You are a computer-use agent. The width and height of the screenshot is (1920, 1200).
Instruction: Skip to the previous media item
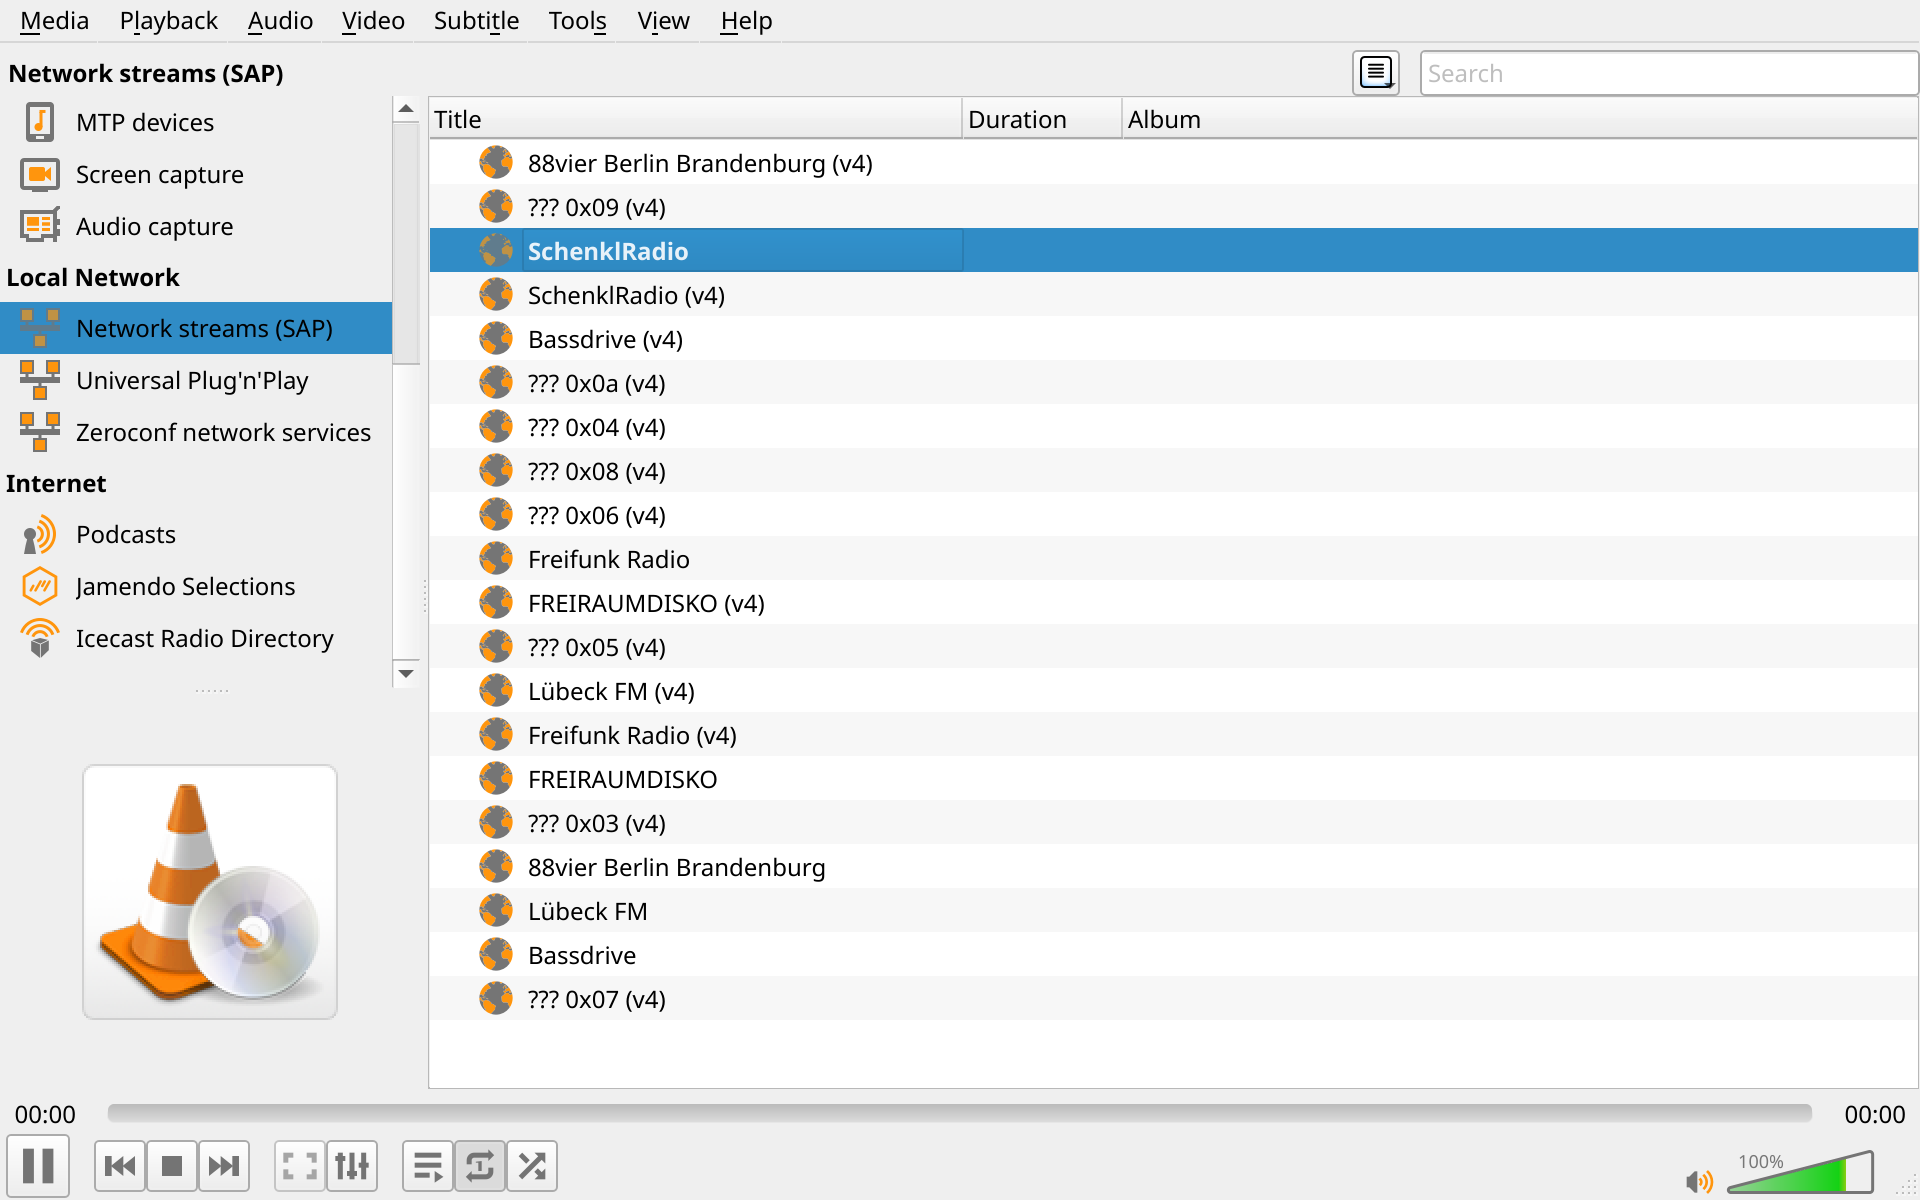[120, 1166]
